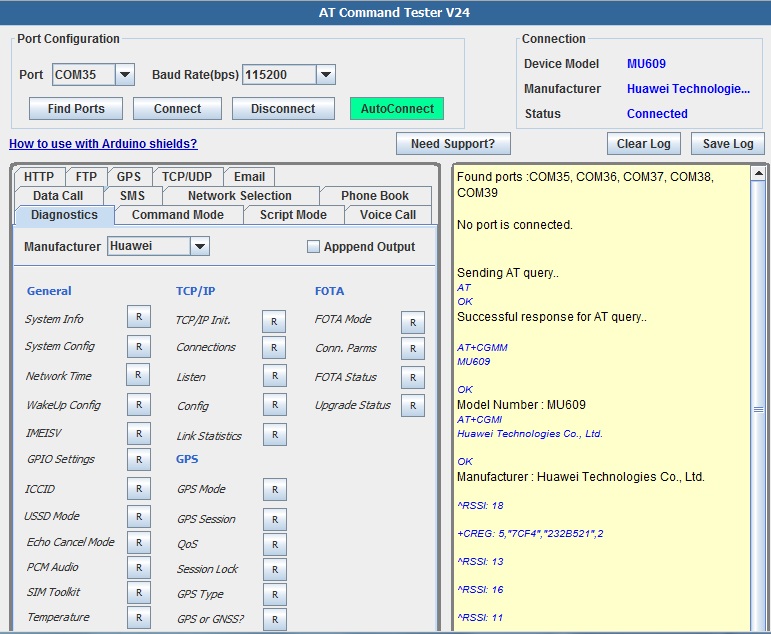Read Upgrade Status with its R button
The height and width of the screenshot is (634, 771).
click(x=413, y=406)
